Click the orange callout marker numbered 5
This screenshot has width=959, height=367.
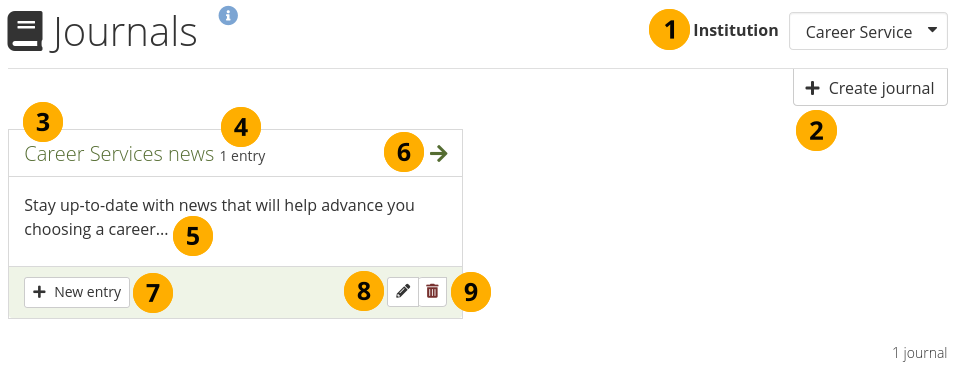[193, 236]
